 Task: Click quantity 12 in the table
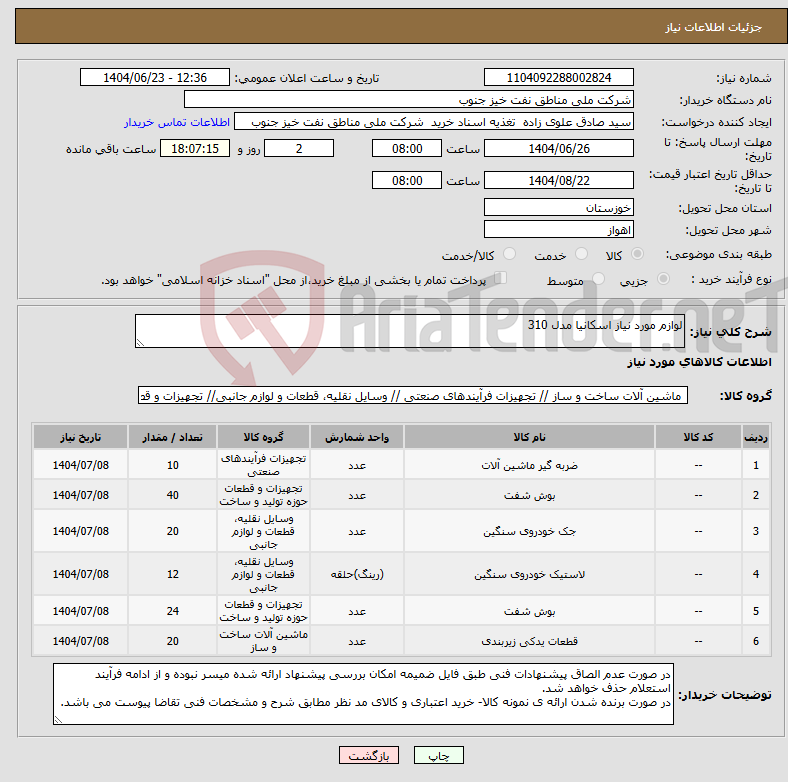tap(172, 574)
